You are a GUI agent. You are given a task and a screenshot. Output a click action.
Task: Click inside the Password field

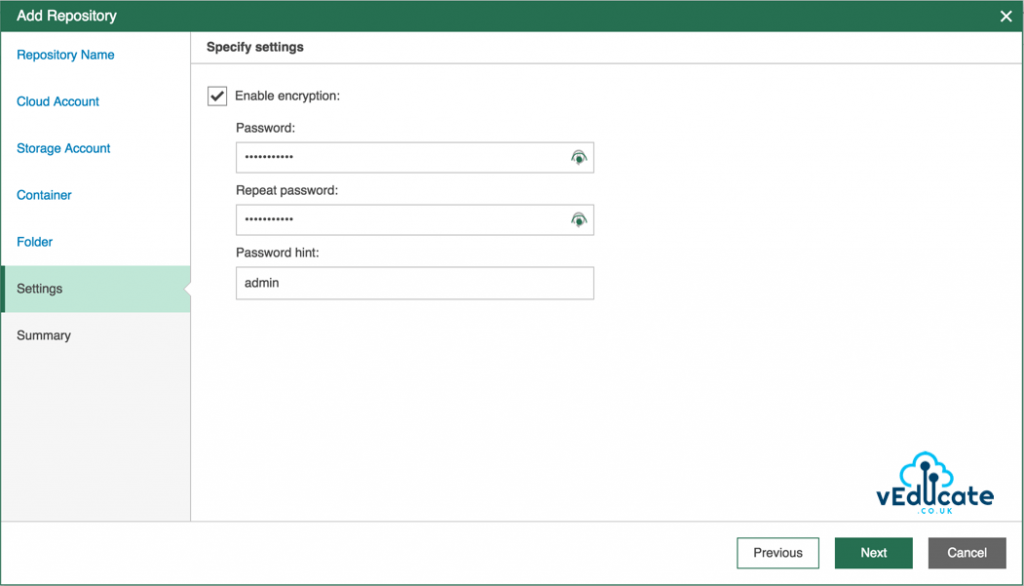pyautogui.click(x=400, y=157)
